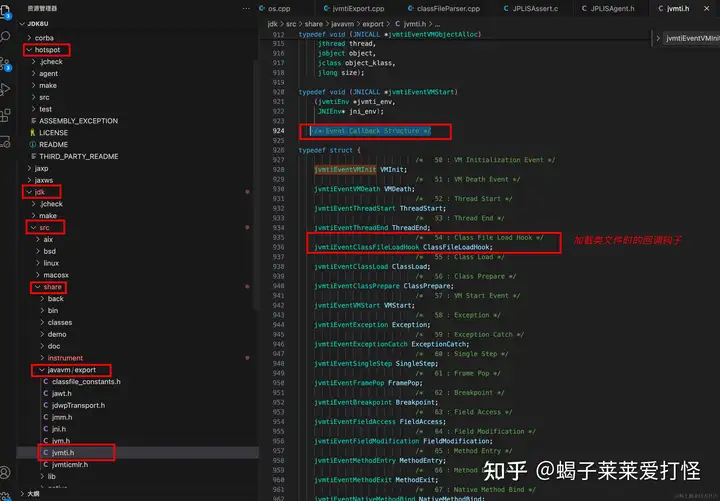Click the jvmti.h breadcrumb segment

tap(416, 24)
